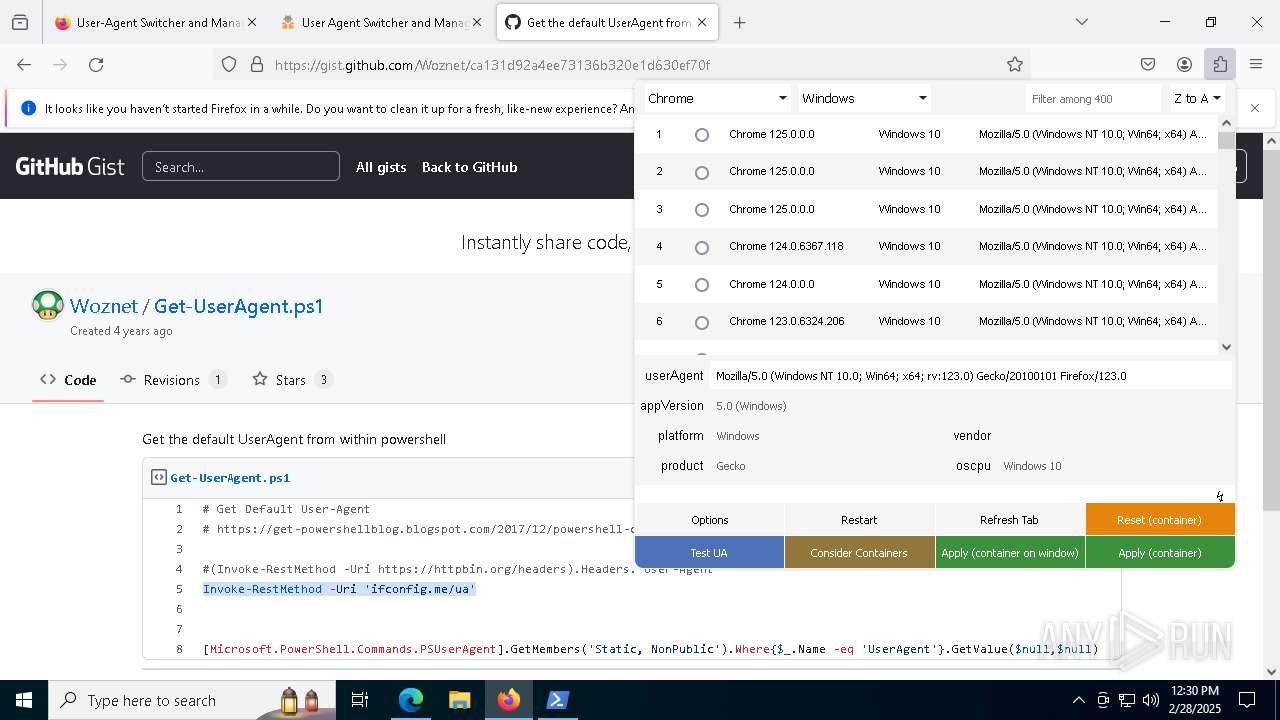The image size is (1280, 720).
Task: Open list all tabs chevron
Action: (1082, 22)
